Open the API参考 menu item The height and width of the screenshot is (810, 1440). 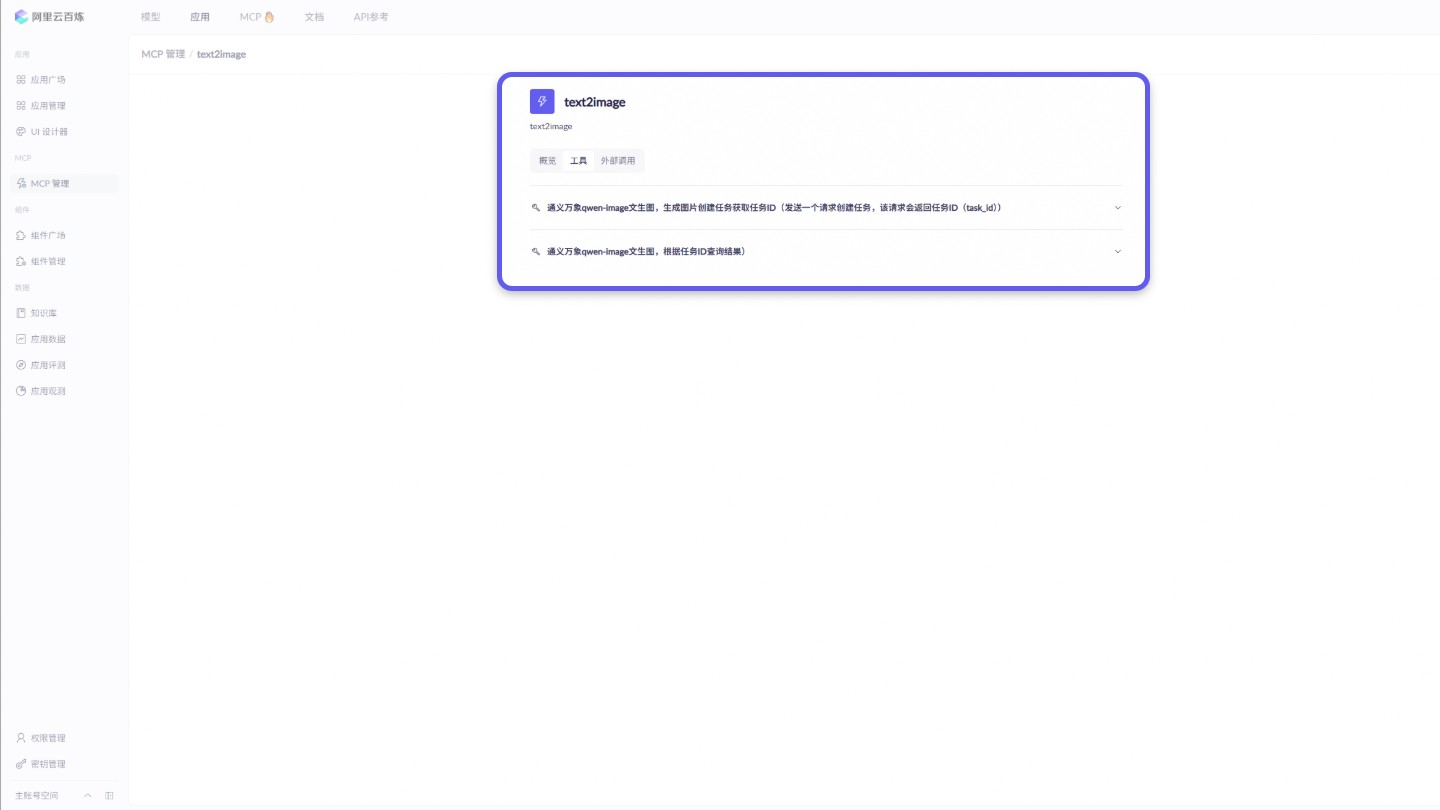370,16
